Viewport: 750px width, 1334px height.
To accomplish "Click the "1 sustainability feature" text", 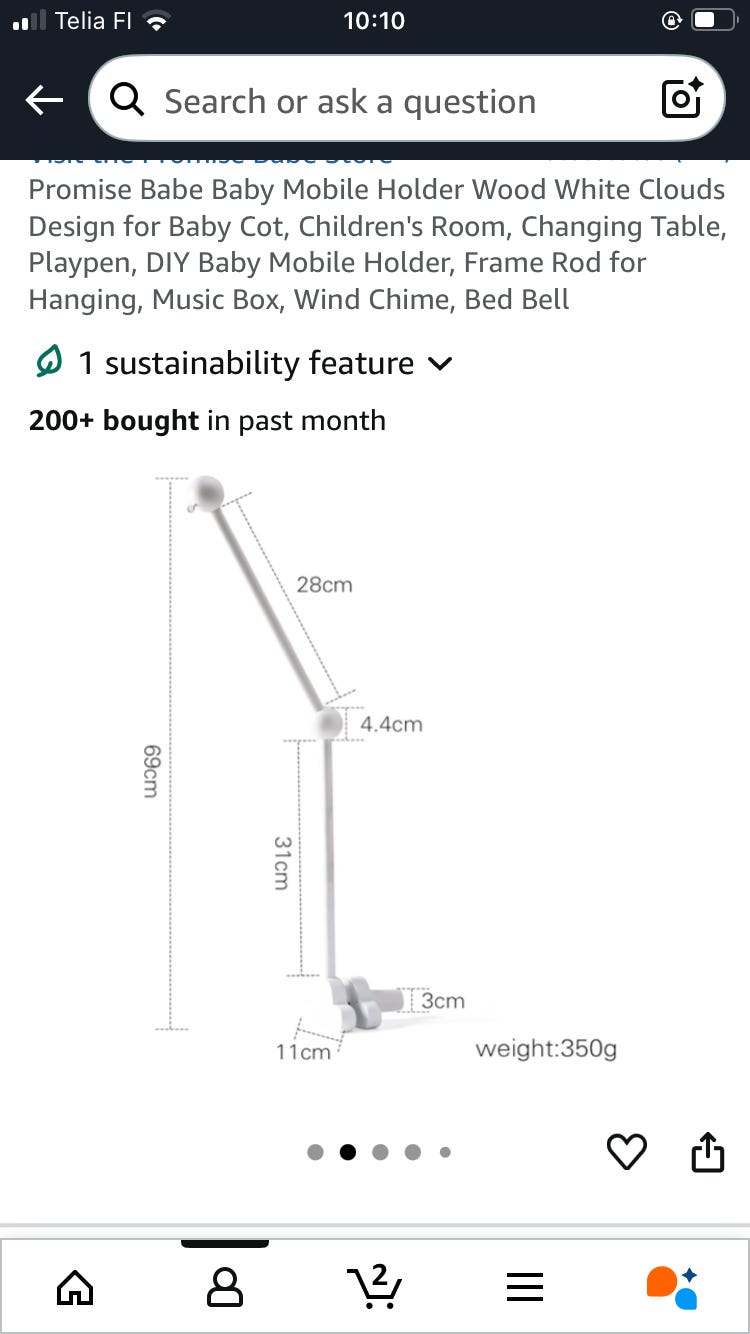I will [246, 363].
